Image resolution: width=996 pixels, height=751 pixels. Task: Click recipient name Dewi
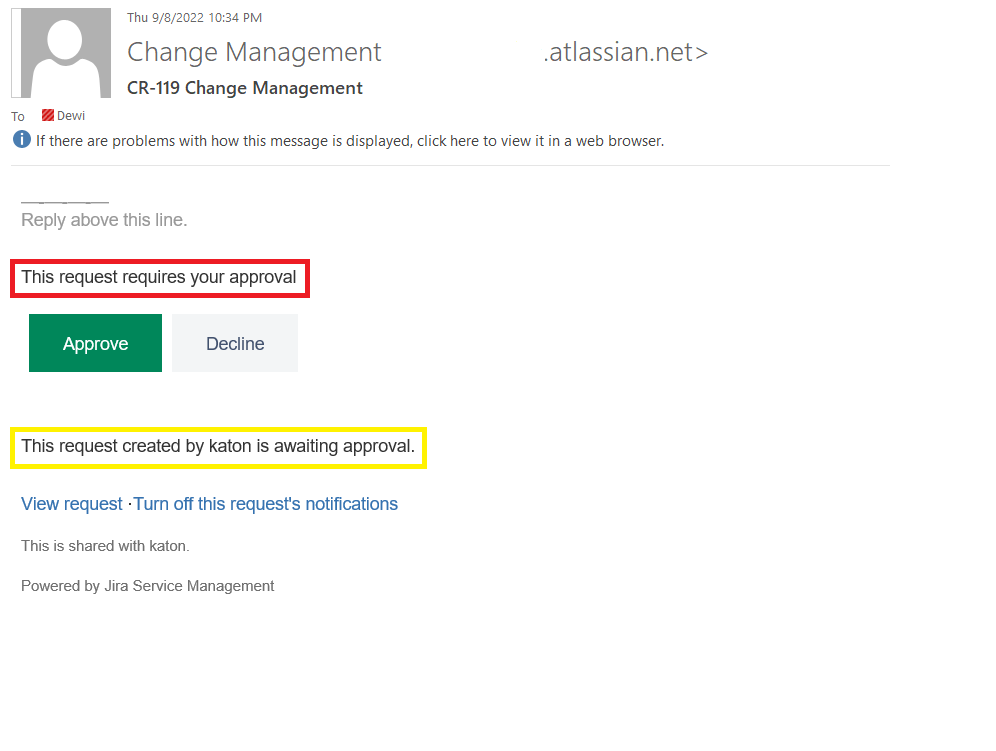[x=71, y=116]
